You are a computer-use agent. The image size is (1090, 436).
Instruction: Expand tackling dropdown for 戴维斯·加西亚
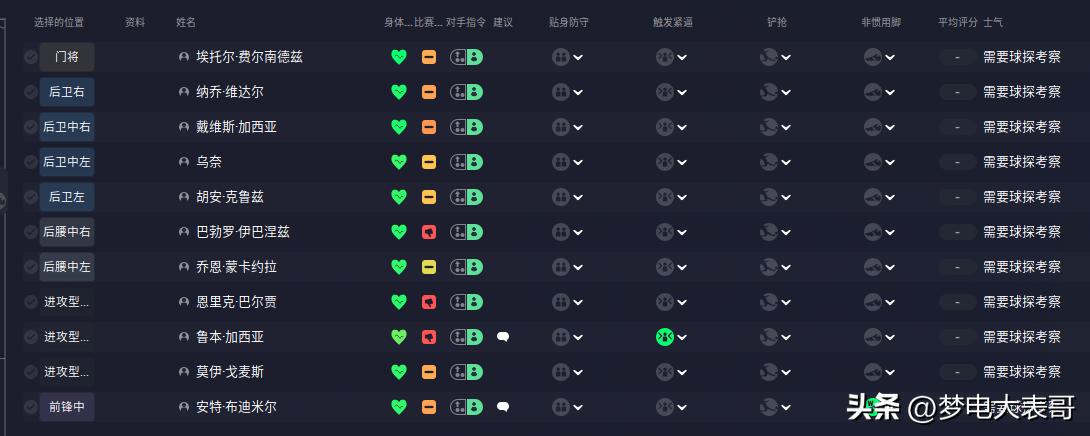[x=775, y=127]
